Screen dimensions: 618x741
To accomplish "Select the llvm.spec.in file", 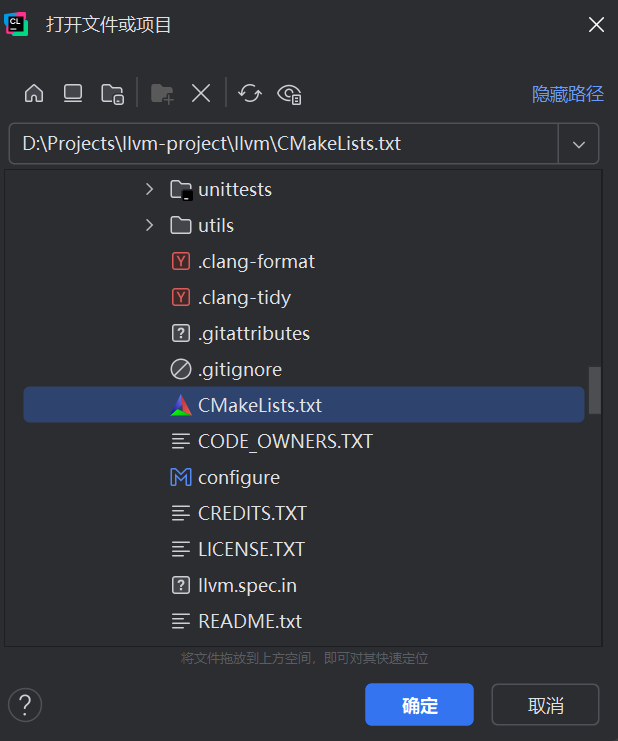I will [304, 585].
